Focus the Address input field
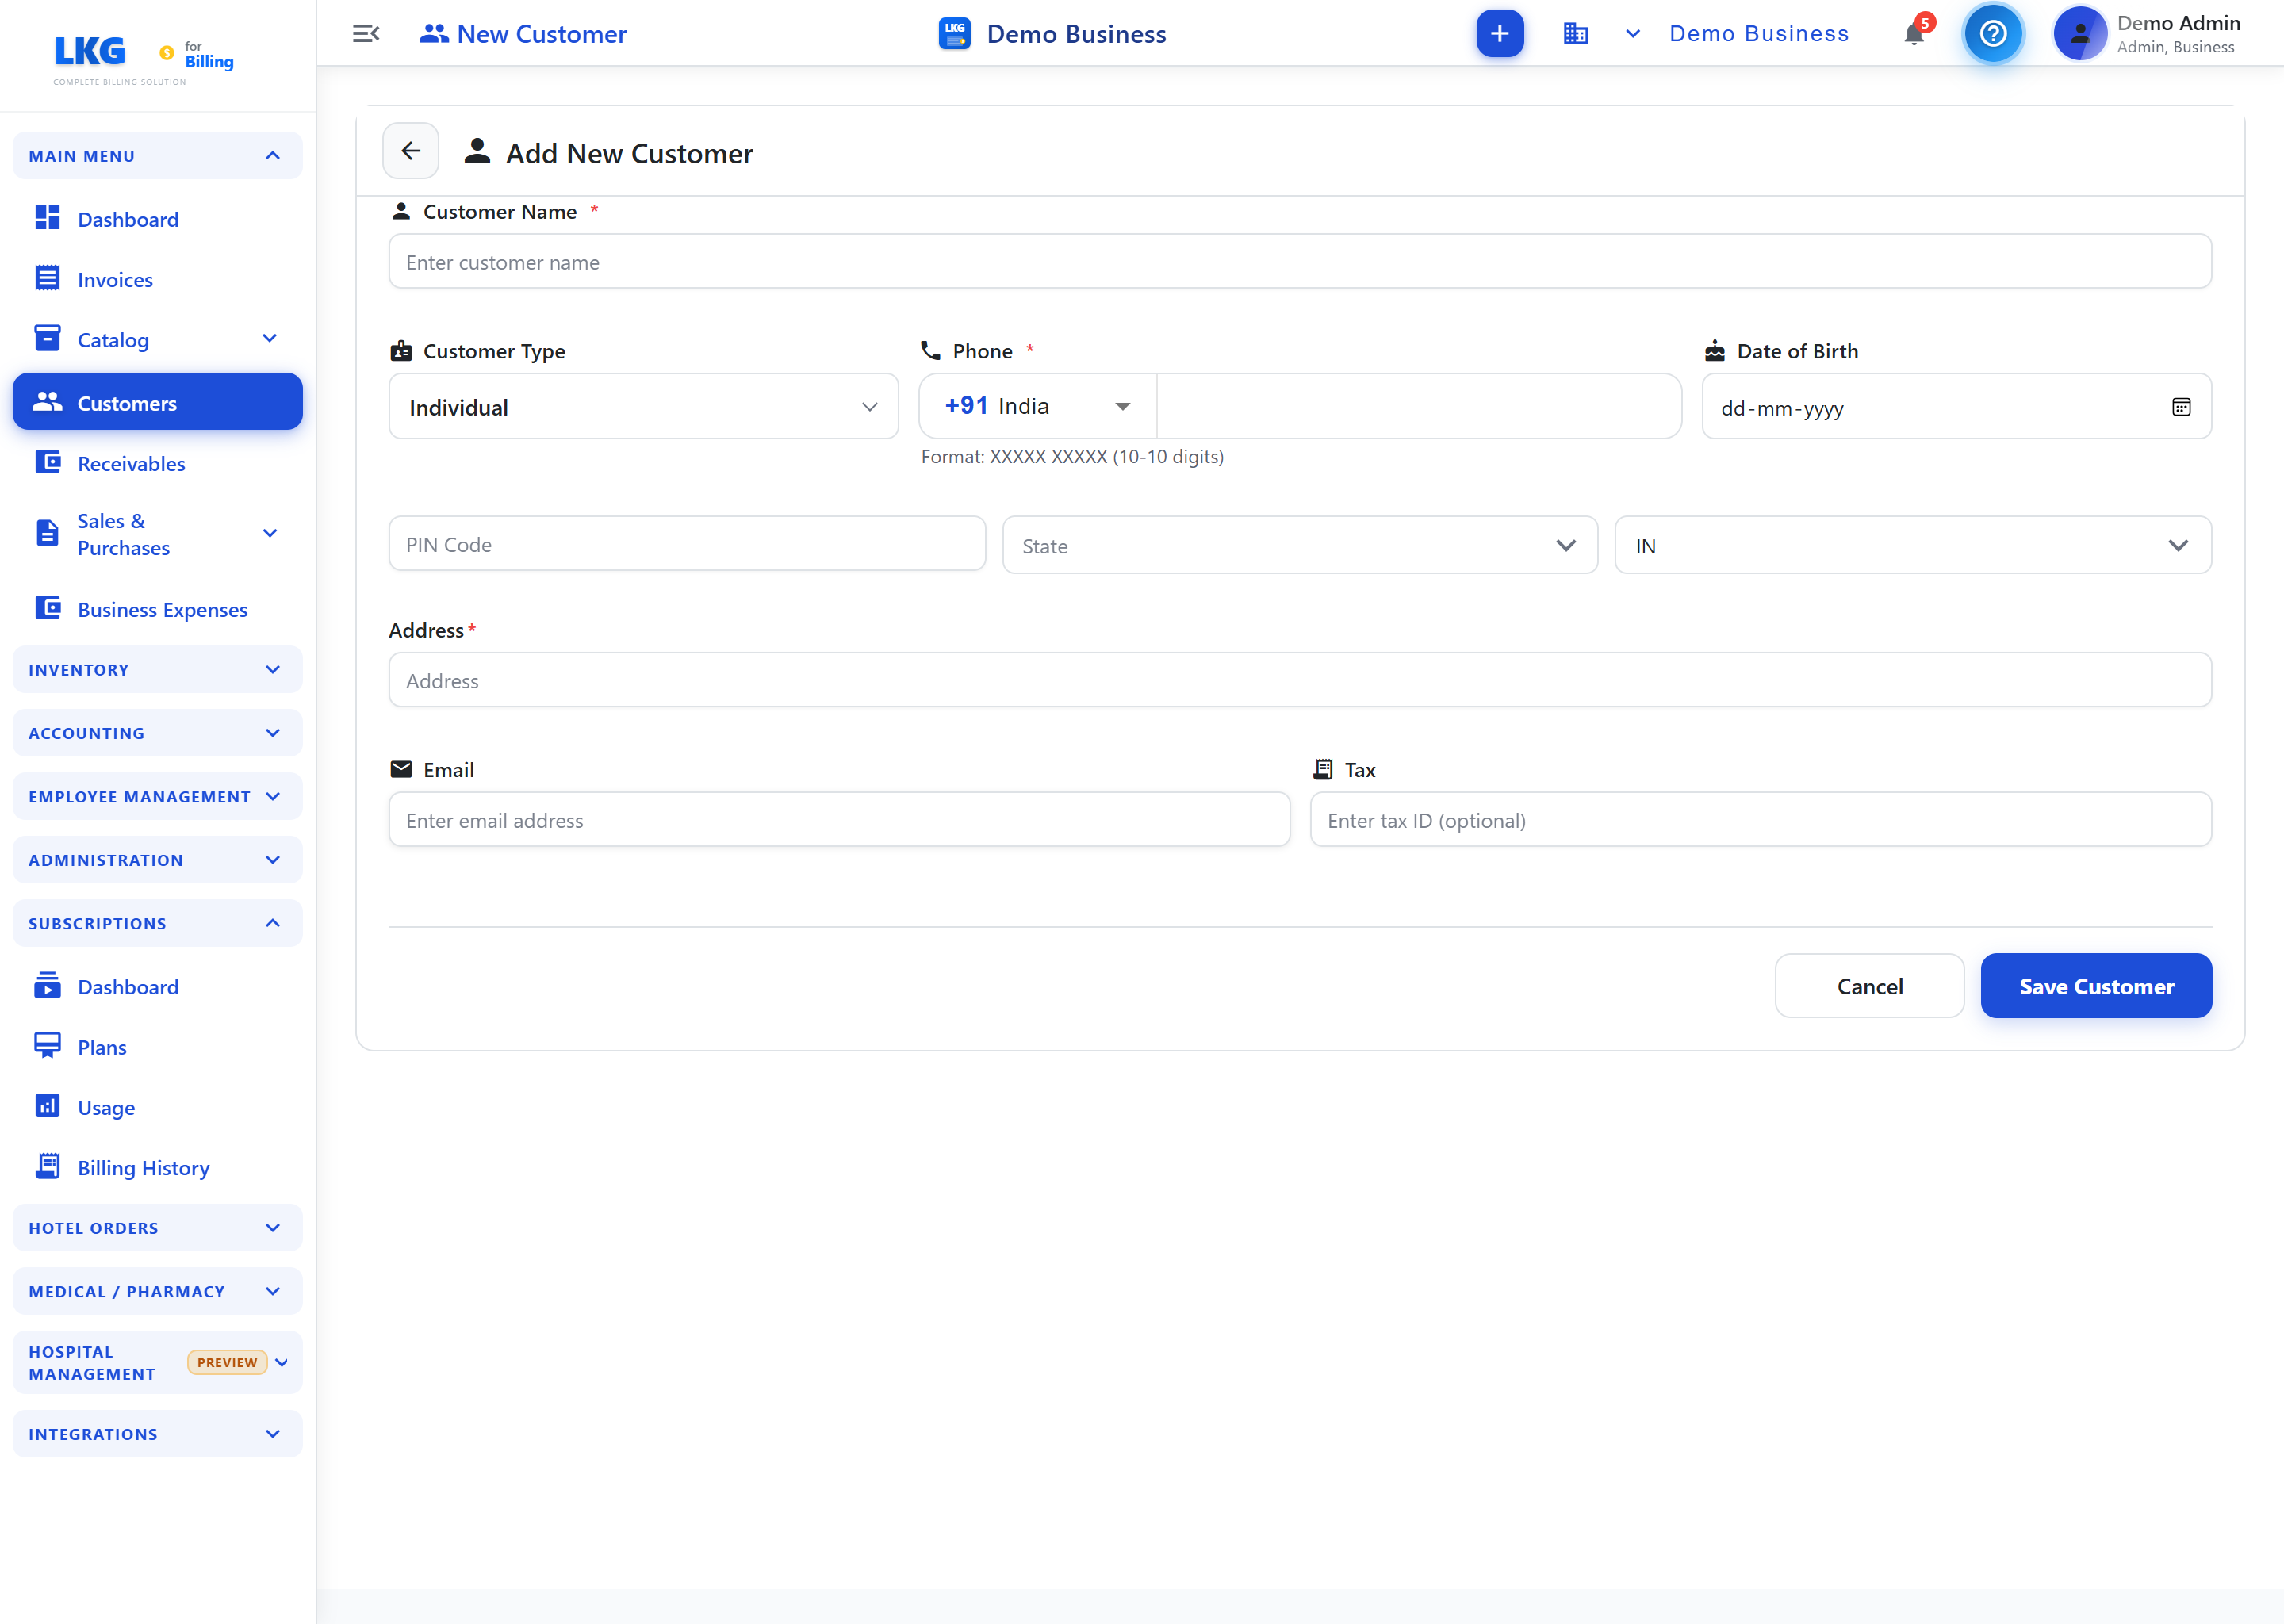This screenshot has width=2284, height=1624. (1300, 680)
